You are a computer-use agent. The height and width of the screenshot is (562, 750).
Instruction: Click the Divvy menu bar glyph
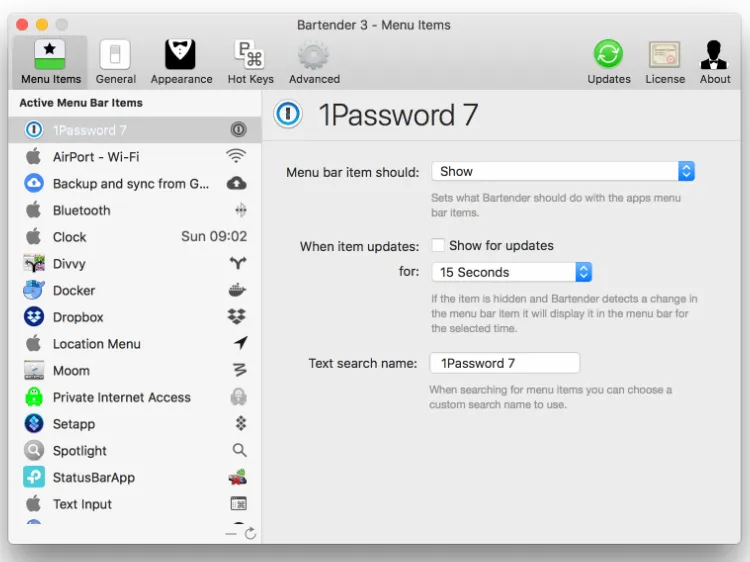(x=238, y=263)
